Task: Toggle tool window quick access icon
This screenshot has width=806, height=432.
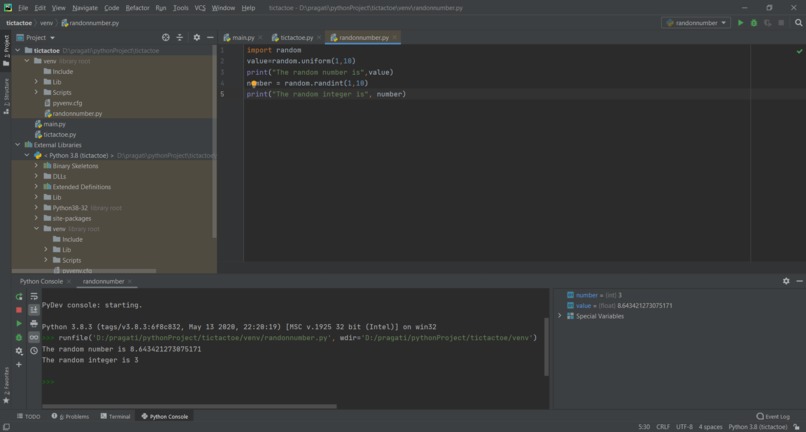Action: tap(6, 427)
